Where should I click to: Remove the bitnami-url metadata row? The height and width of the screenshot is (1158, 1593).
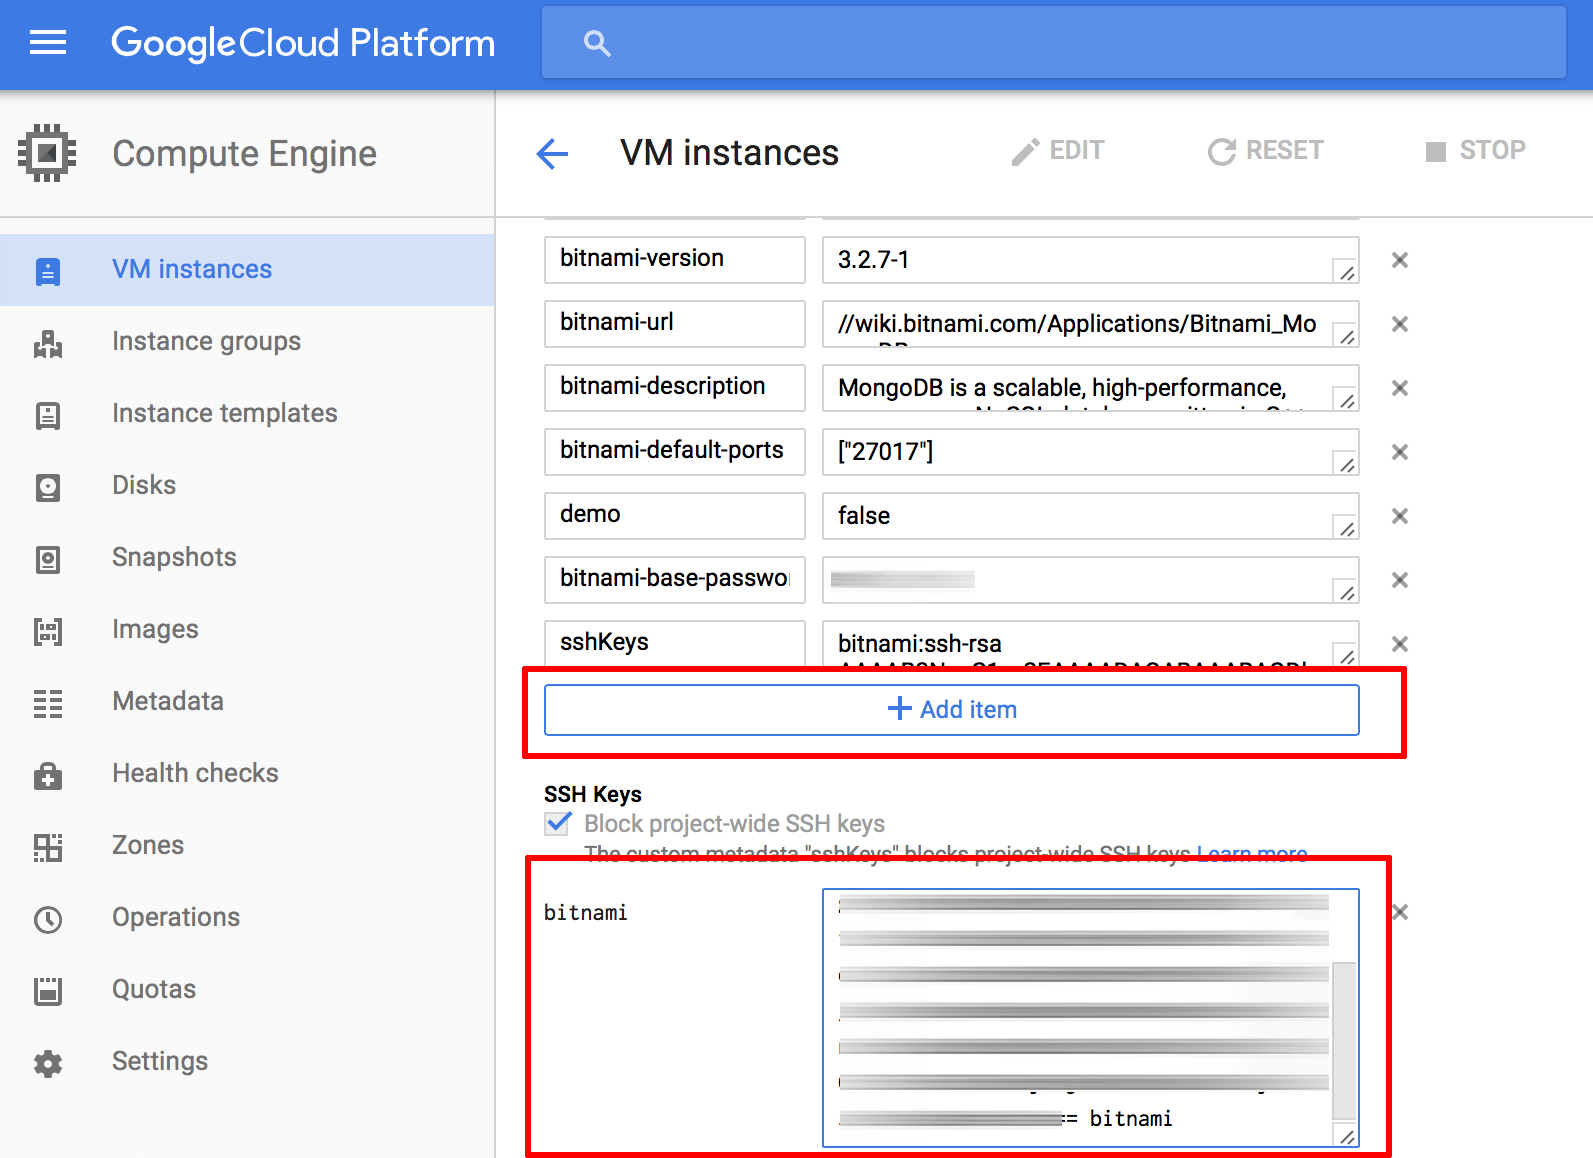point(1400,324)
